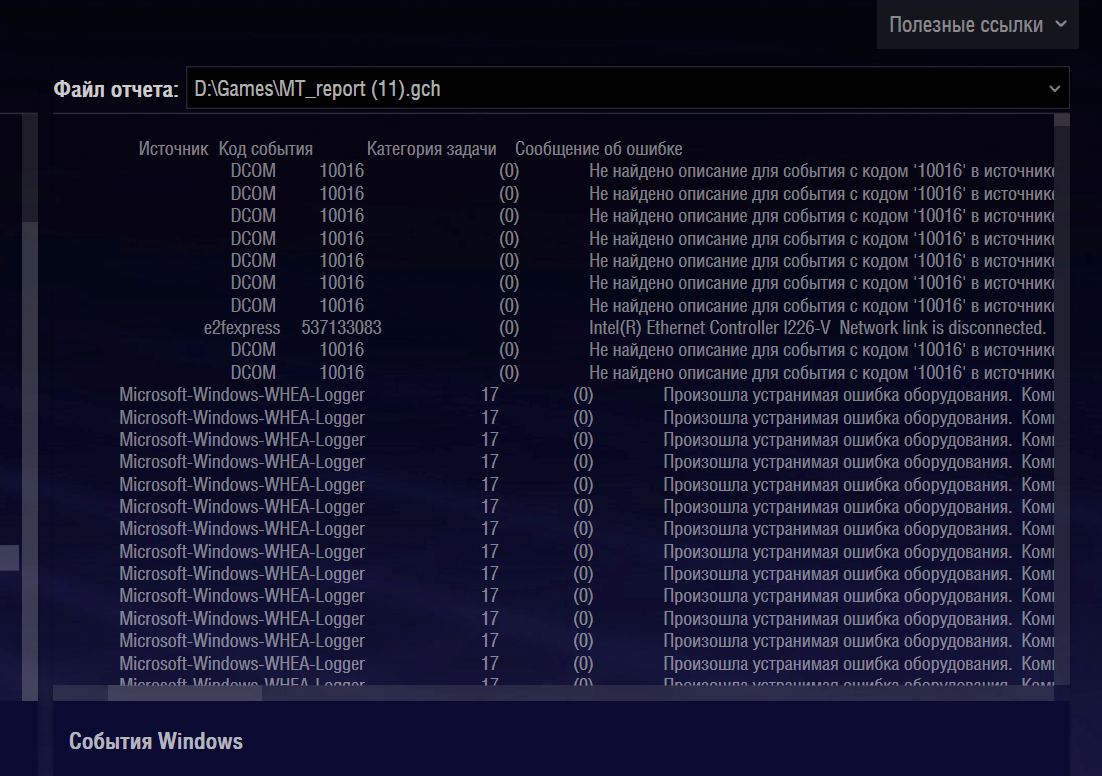The width and height of the screenshot is (1102, 776).
Task: Select the D:\Games\MT_report (11).gch path field
Action: 628,89
